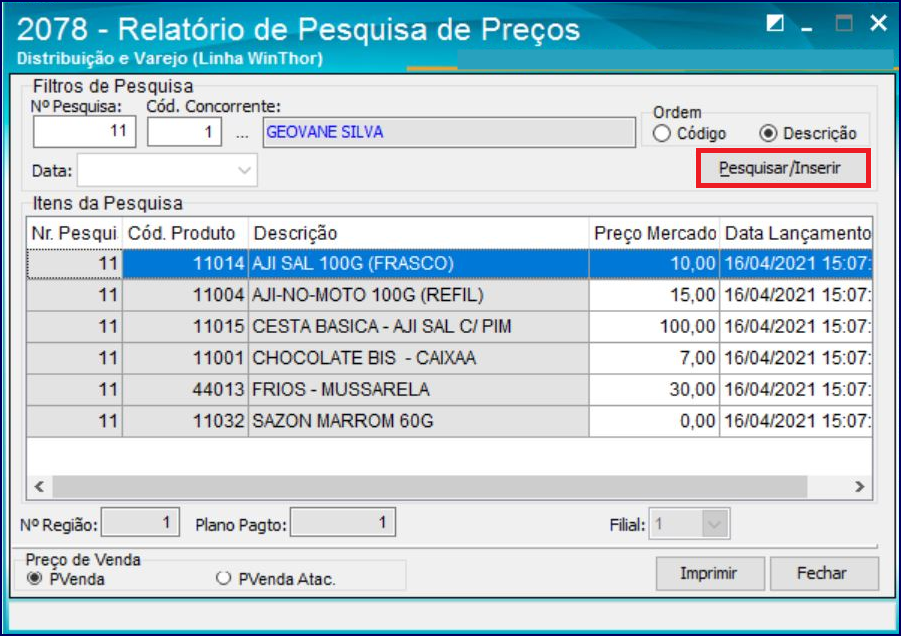The height and width of the screenshot is (636, 901).
Task: Click the market price 100,00 cell
Action: pos(654,327)
